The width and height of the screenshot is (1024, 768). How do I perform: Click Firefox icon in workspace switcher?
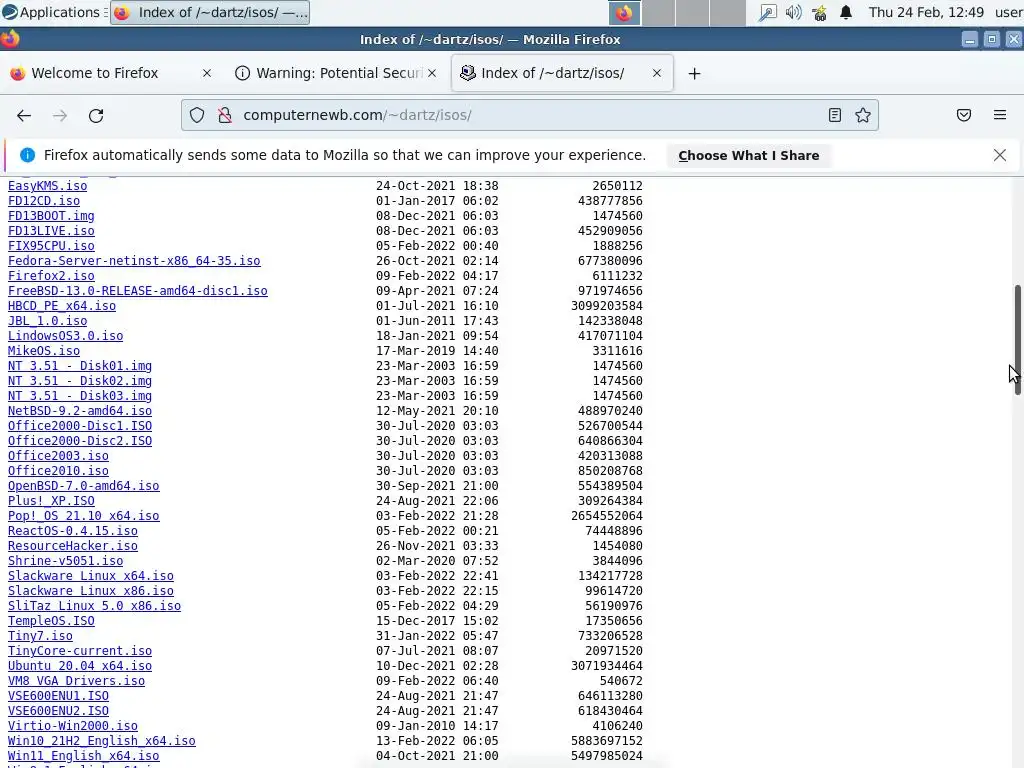pos(624,13)
